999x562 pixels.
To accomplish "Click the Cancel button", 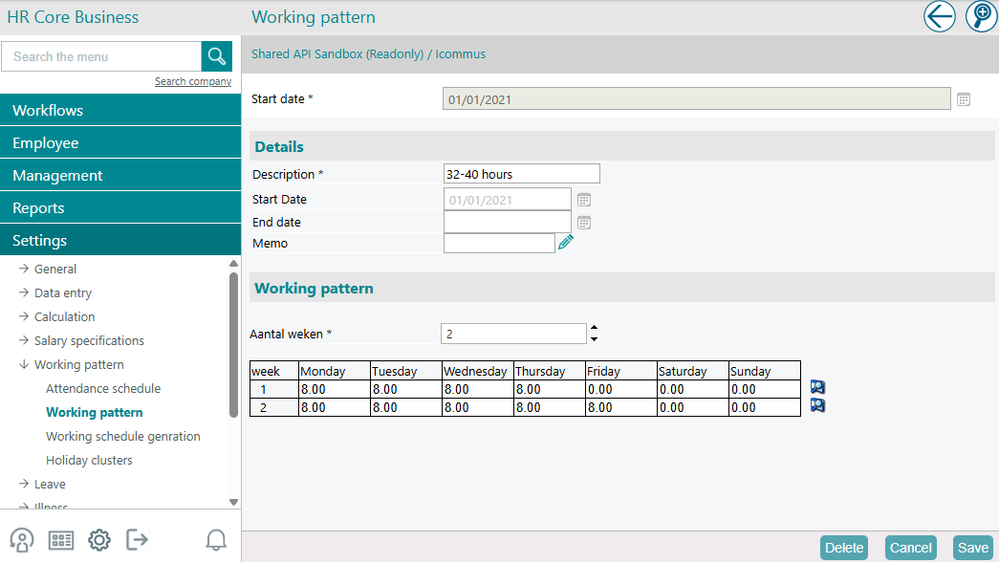I will point(910,548).
